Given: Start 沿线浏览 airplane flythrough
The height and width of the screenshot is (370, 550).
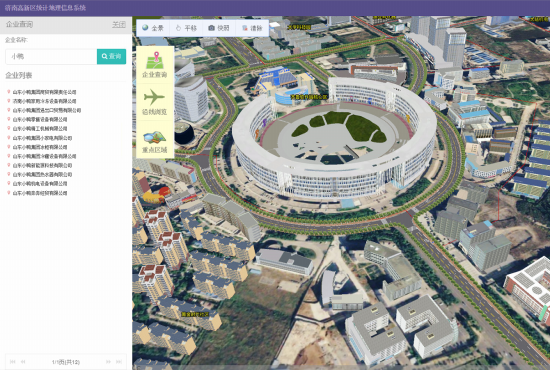Looking at the screenshot, I should coord(155,102).
